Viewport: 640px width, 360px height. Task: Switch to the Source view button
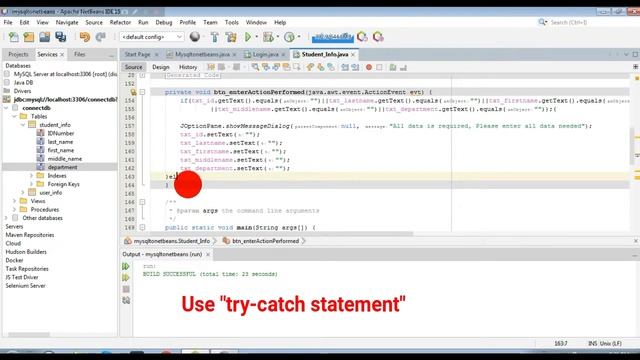[x=133, y=67]
